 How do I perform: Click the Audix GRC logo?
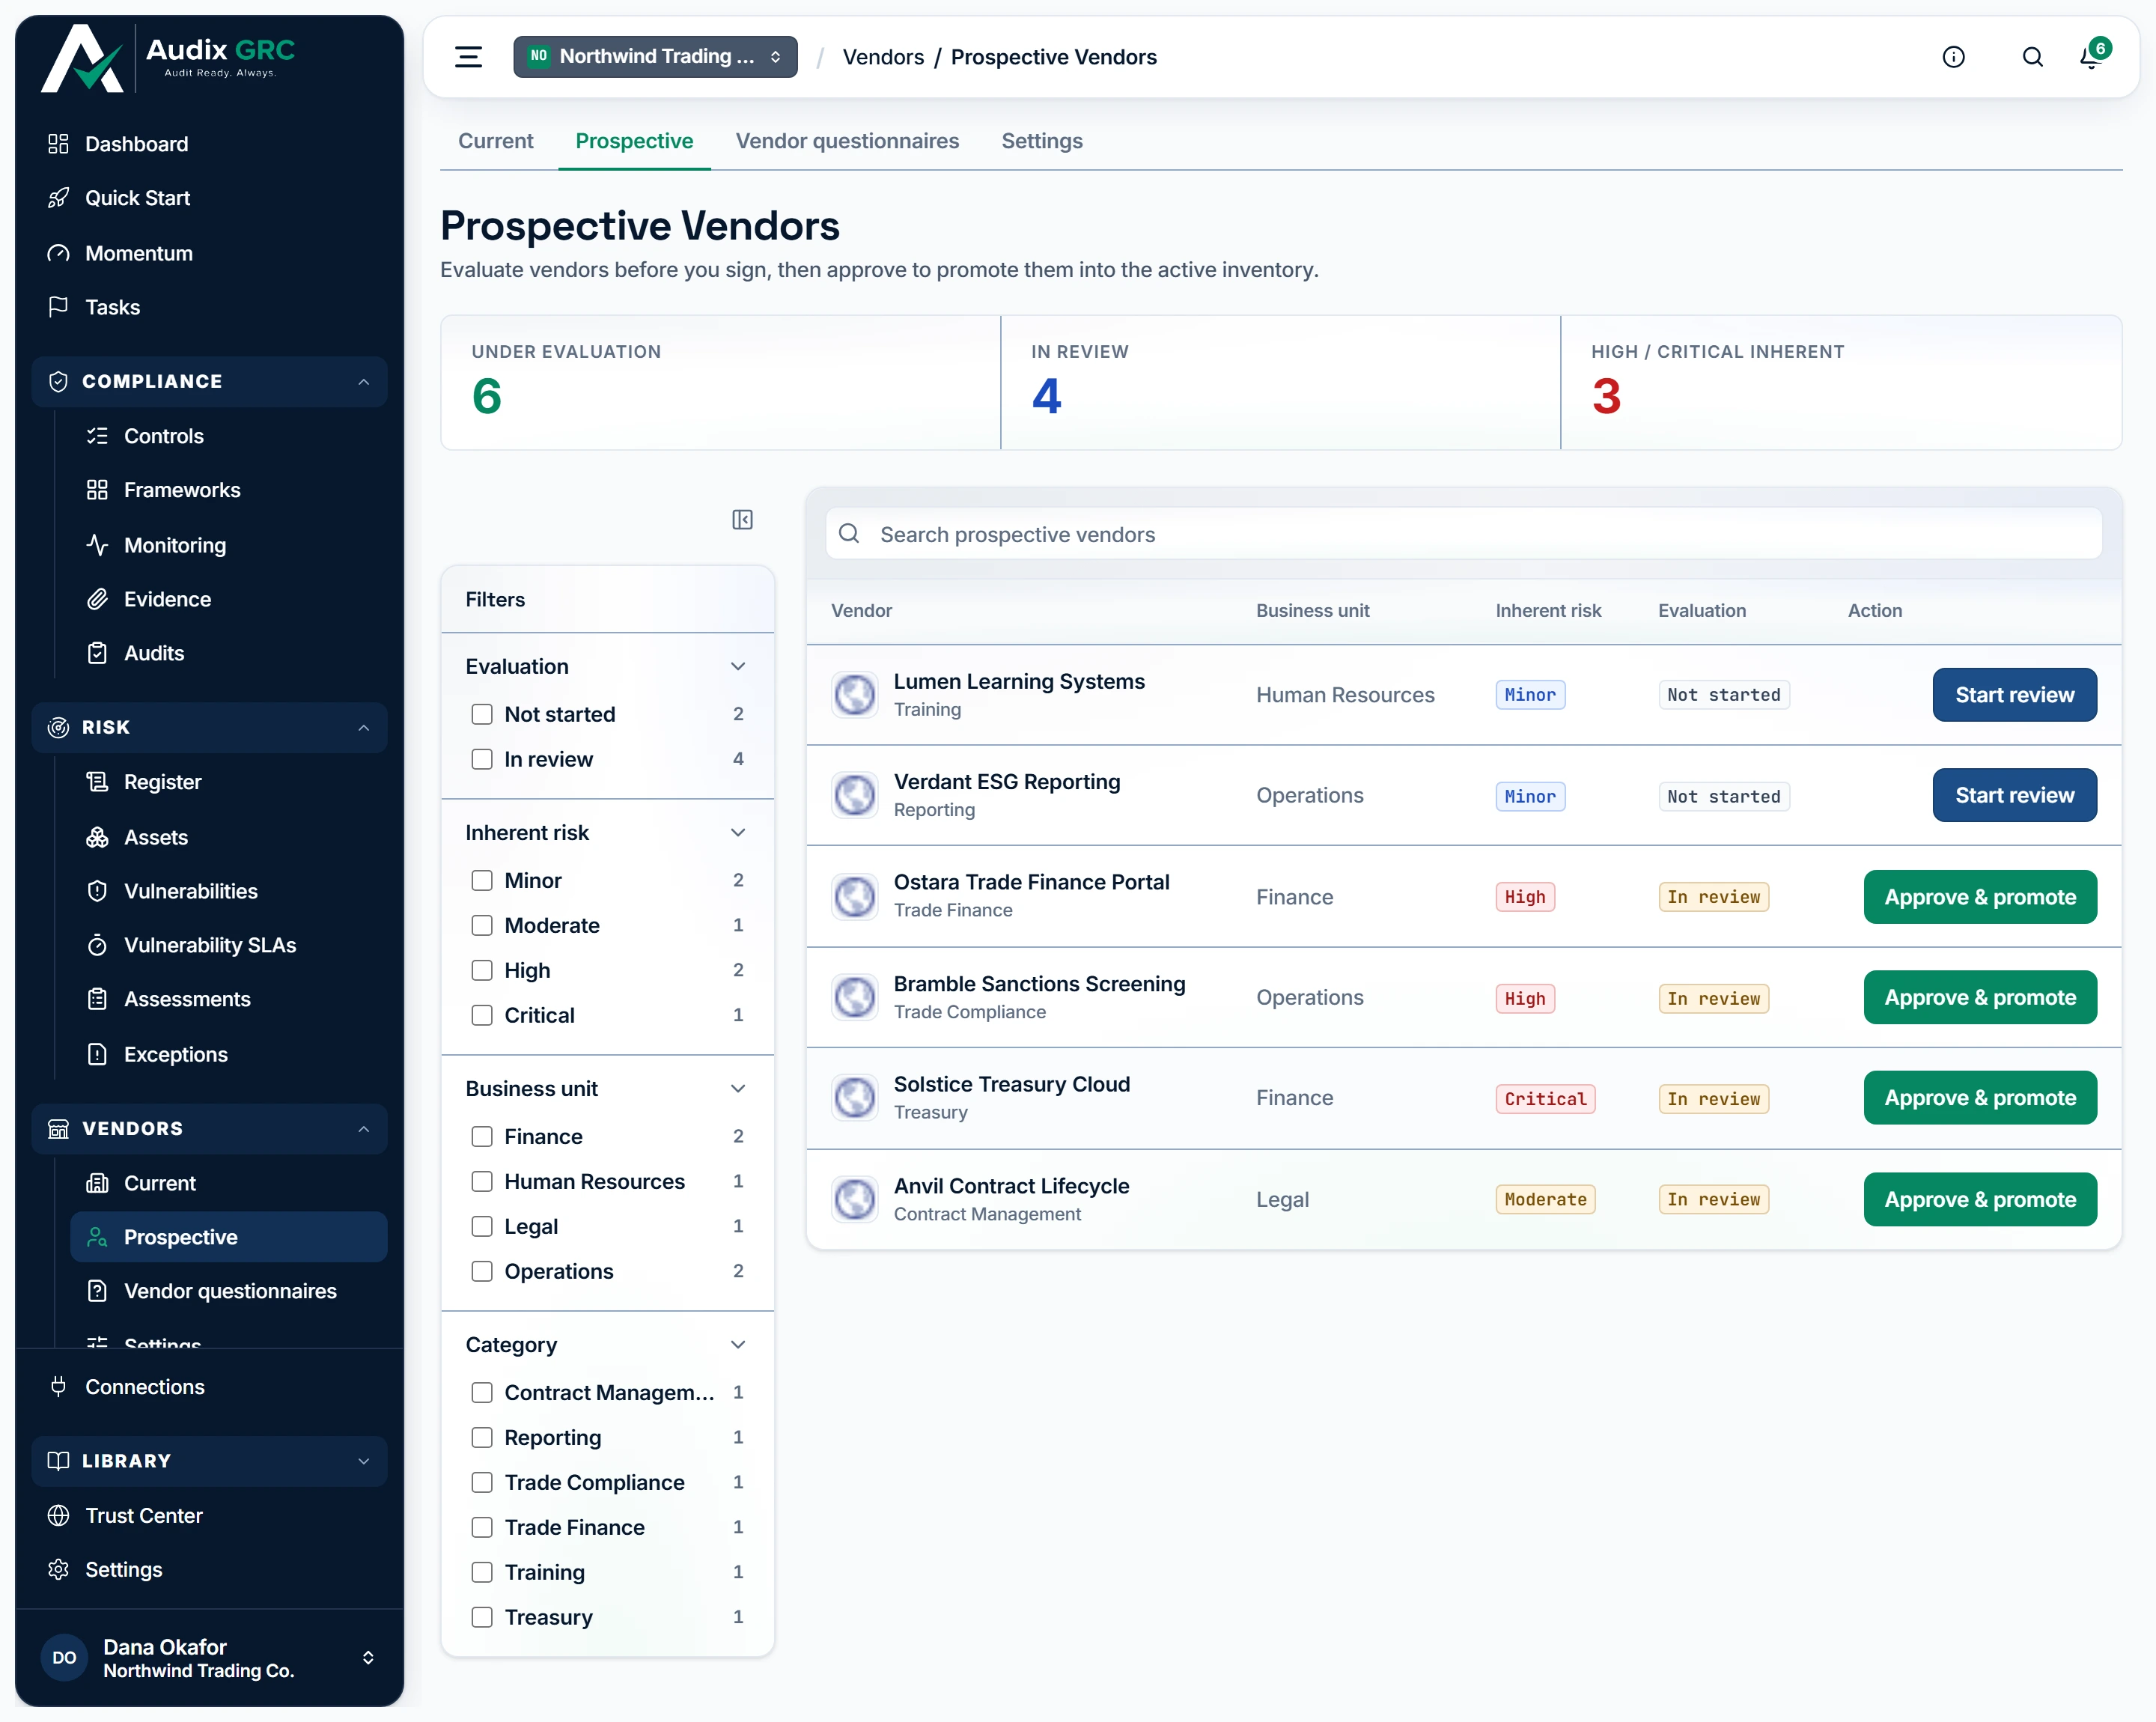(168, 58)
